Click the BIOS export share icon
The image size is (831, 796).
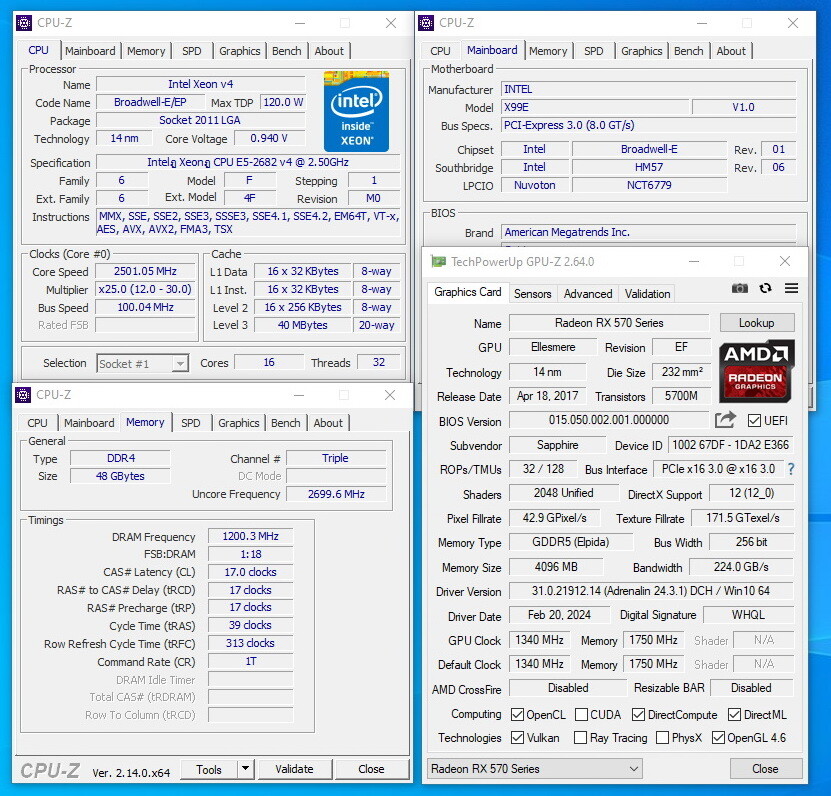[725, 420]
